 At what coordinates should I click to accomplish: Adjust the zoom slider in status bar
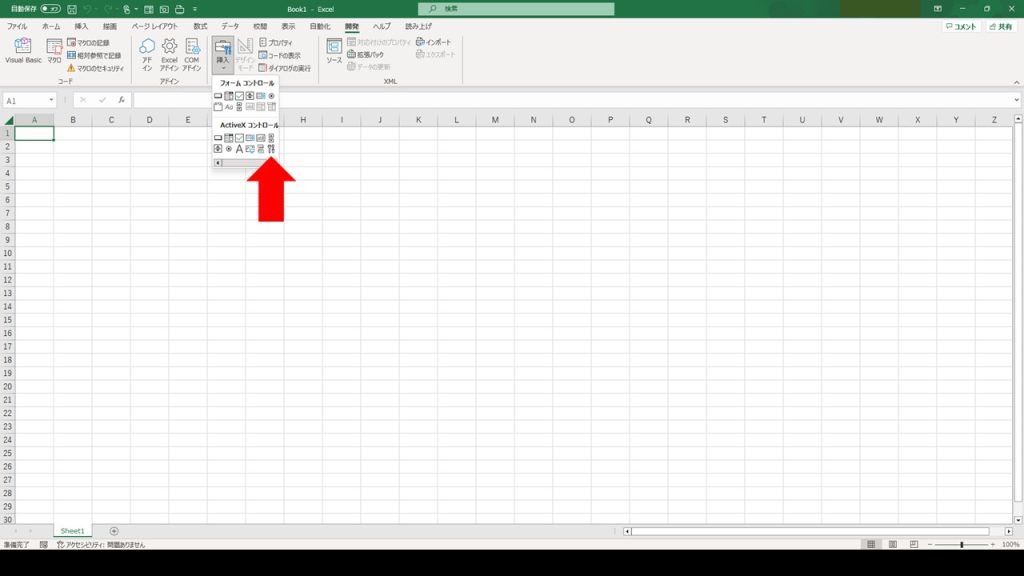click(x=961, y=544)
